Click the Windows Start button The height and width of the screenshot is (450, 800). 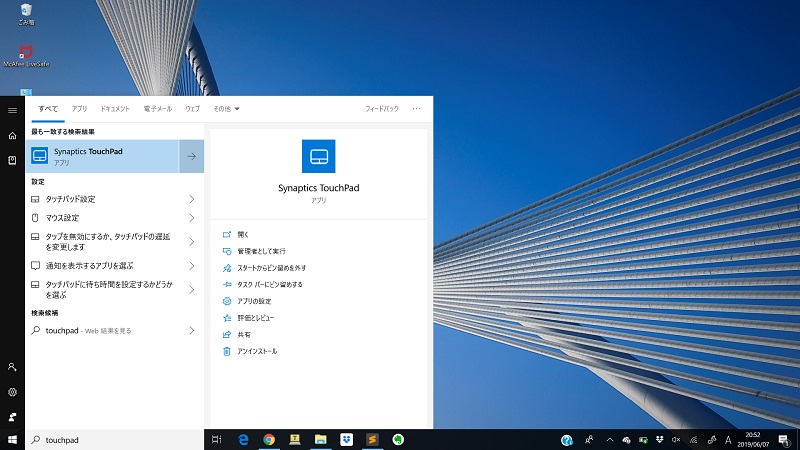click(x=12, y=439)
